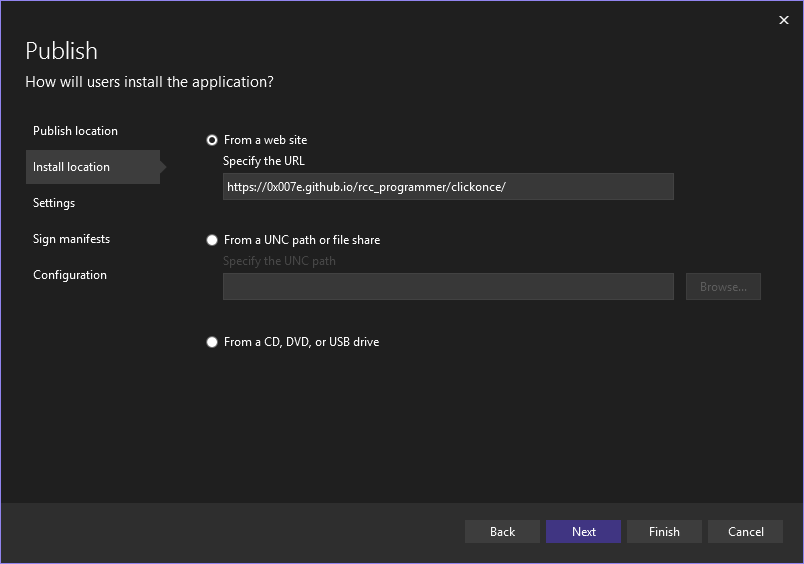Select the From a web site option

pyautogui.click(x=212, y=140)
